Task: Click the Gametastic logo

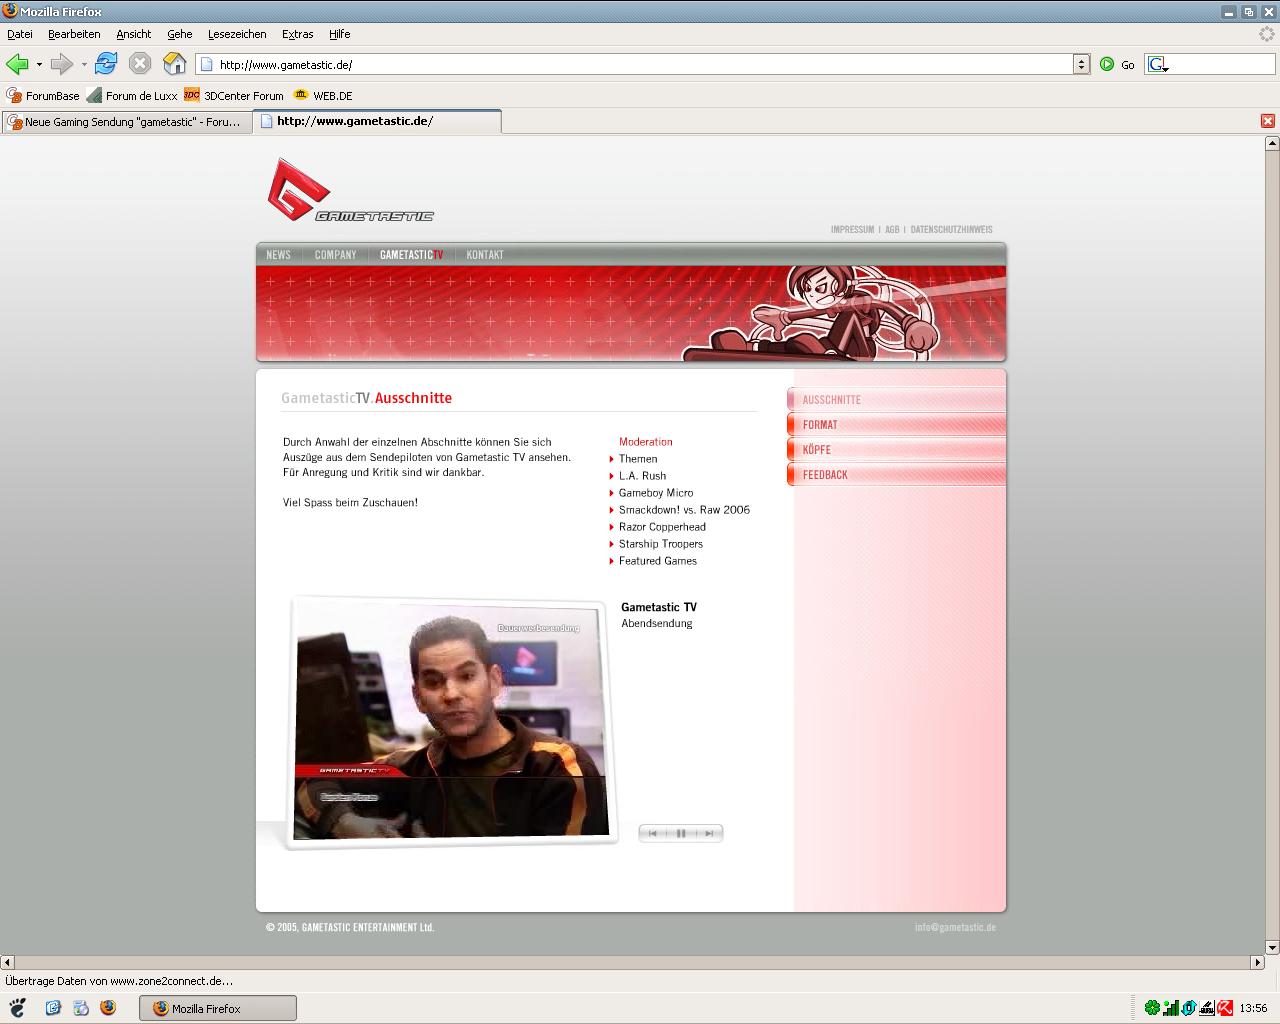Action: [x=350, y=190]
